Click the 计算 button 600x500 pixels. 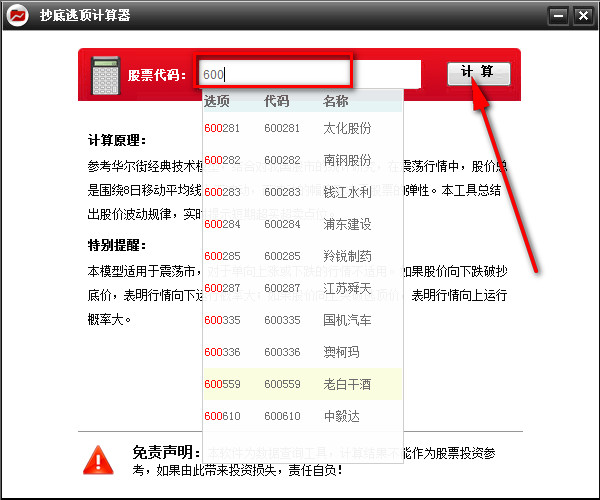pyautogui.click(x=479, y=74)
